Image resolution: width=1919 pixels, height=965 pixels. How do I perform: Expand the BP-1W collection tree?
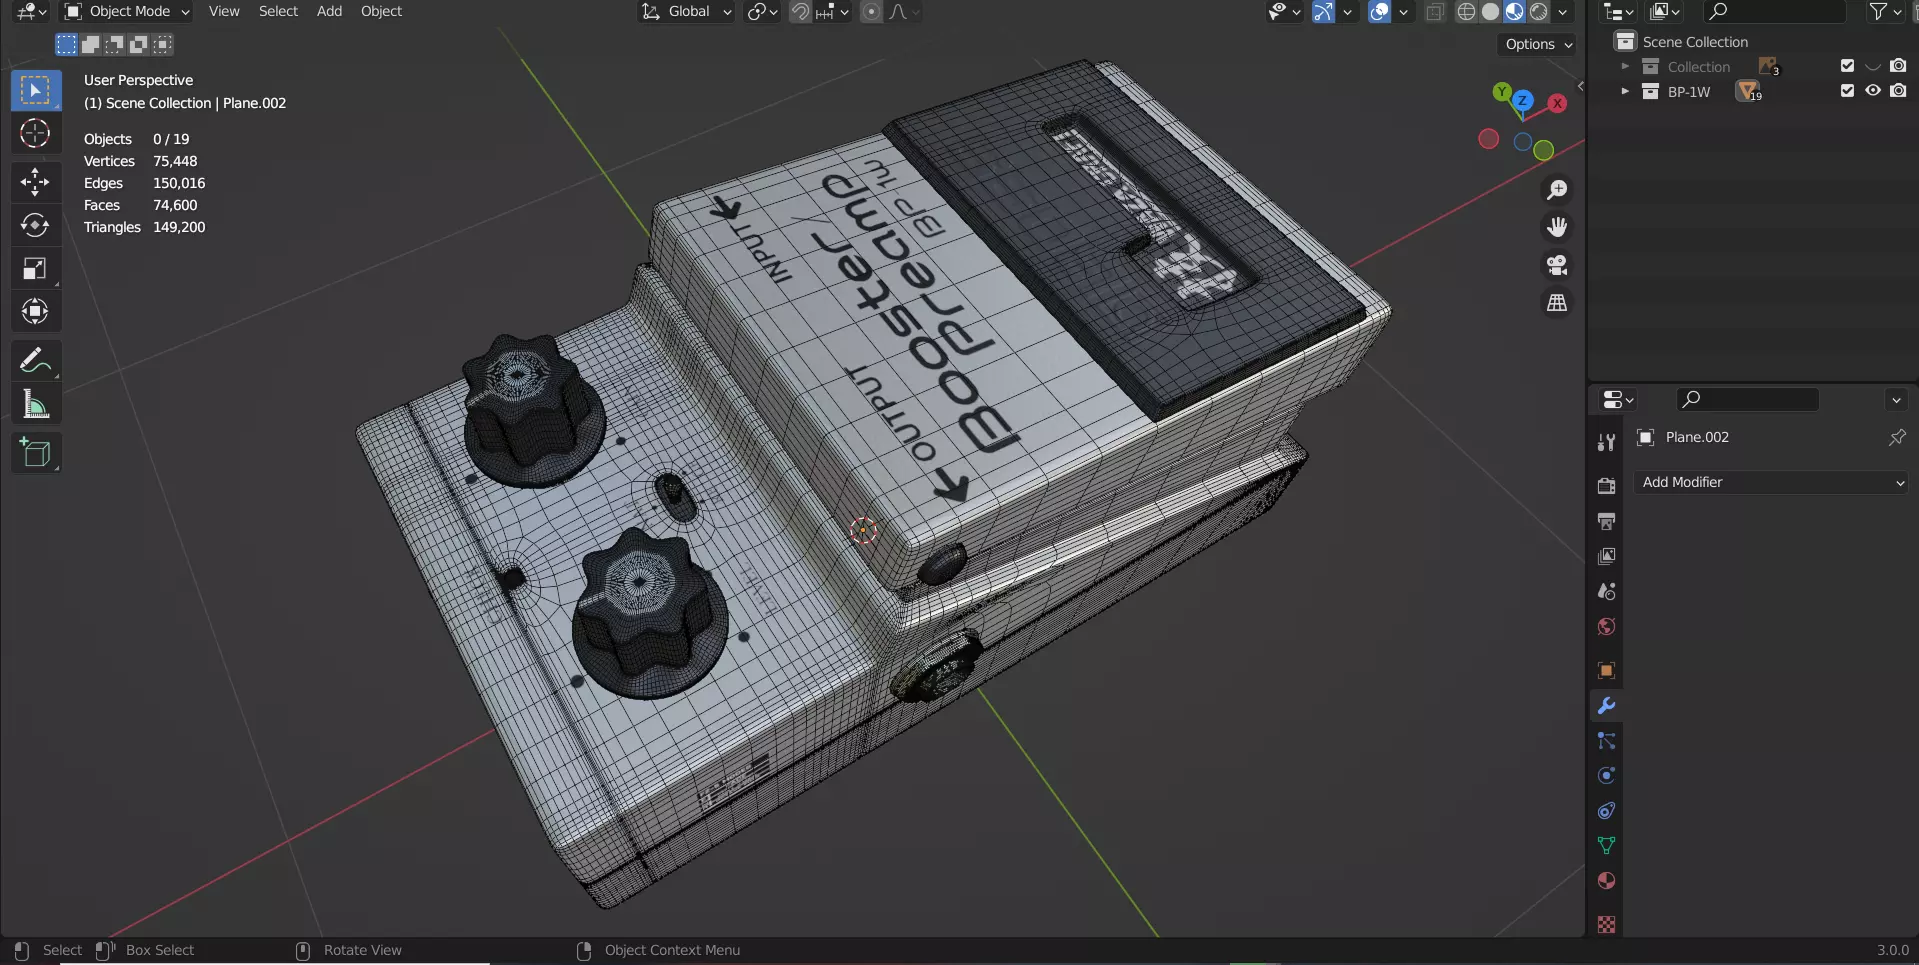tap(1625, 91)
